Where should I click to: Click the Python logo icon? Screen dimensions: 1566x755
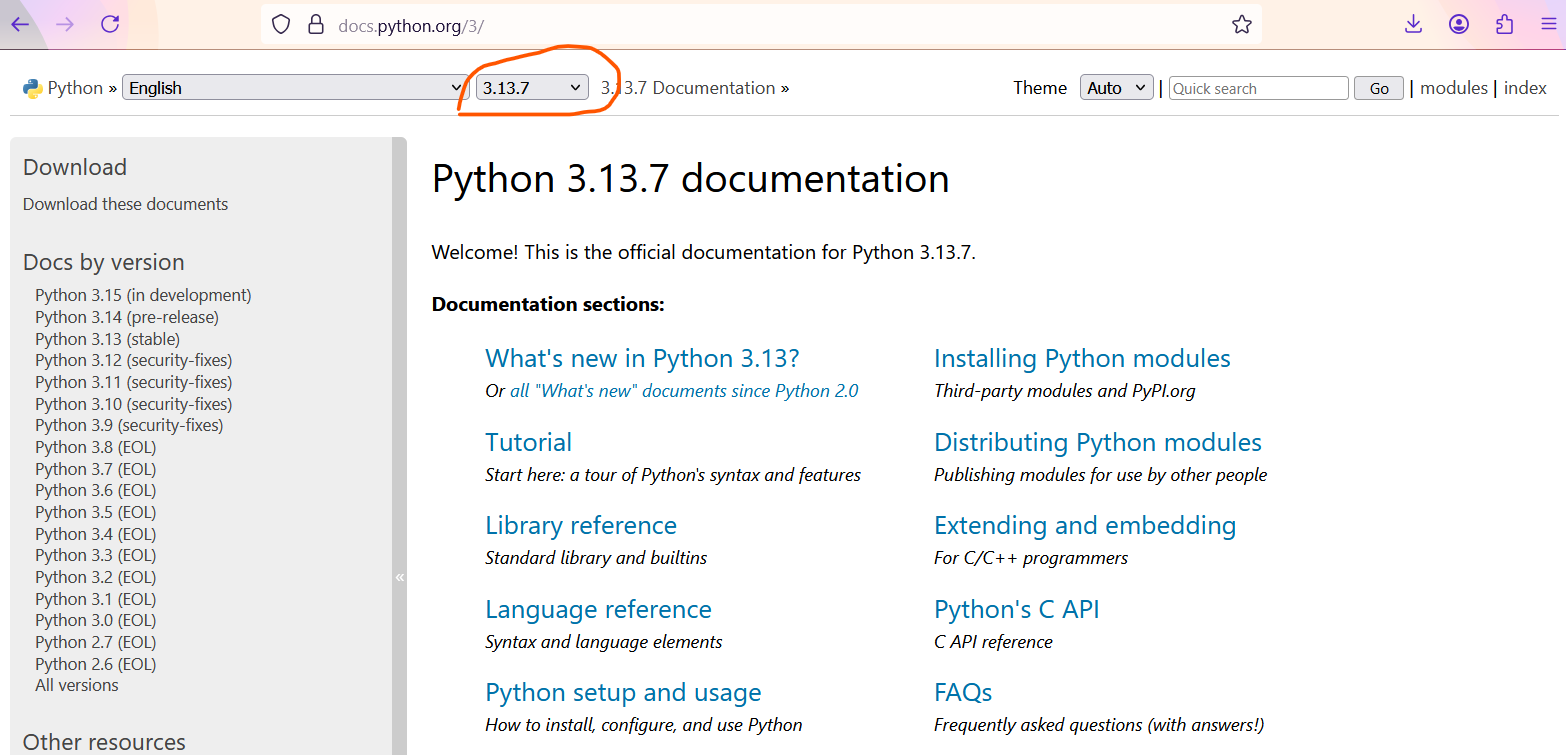point(32,88)
